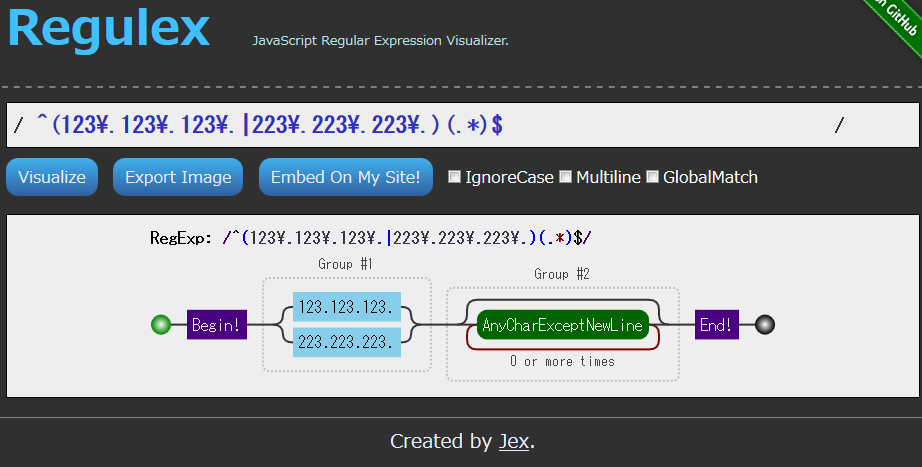Click the dark end circle node
The image size is (922, 467).
click(x=764, y=325)
